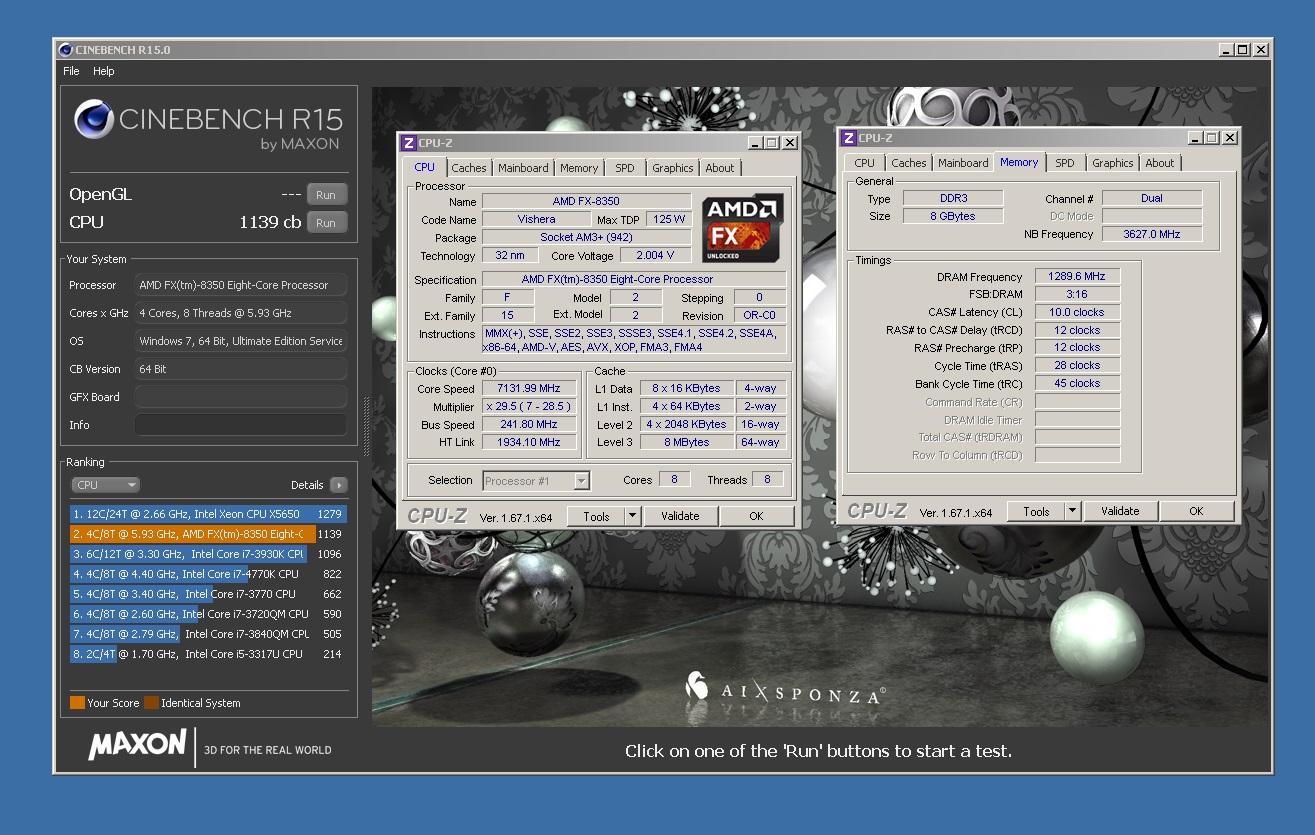Select Xeon X5650 ranking entry
This screenshot has height=835, width=1315.
click(208, 514)
